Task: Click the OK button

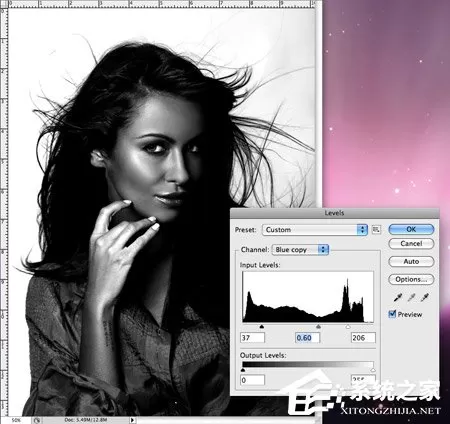Action: tap(411, 229)
